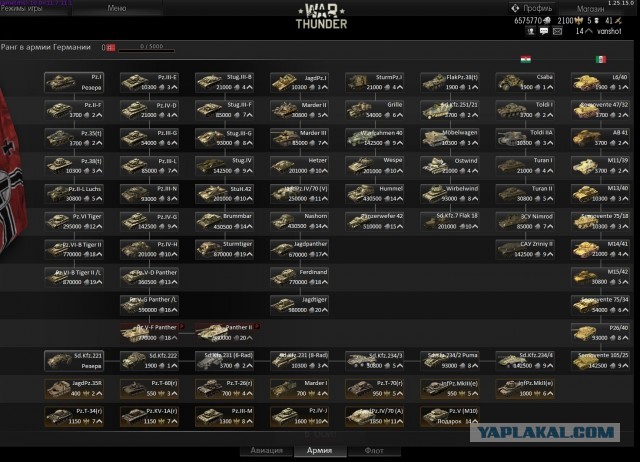Choose the Pz.II-F tank card
Viewport: 640px width, 462px height.
[x=74, y=110]
